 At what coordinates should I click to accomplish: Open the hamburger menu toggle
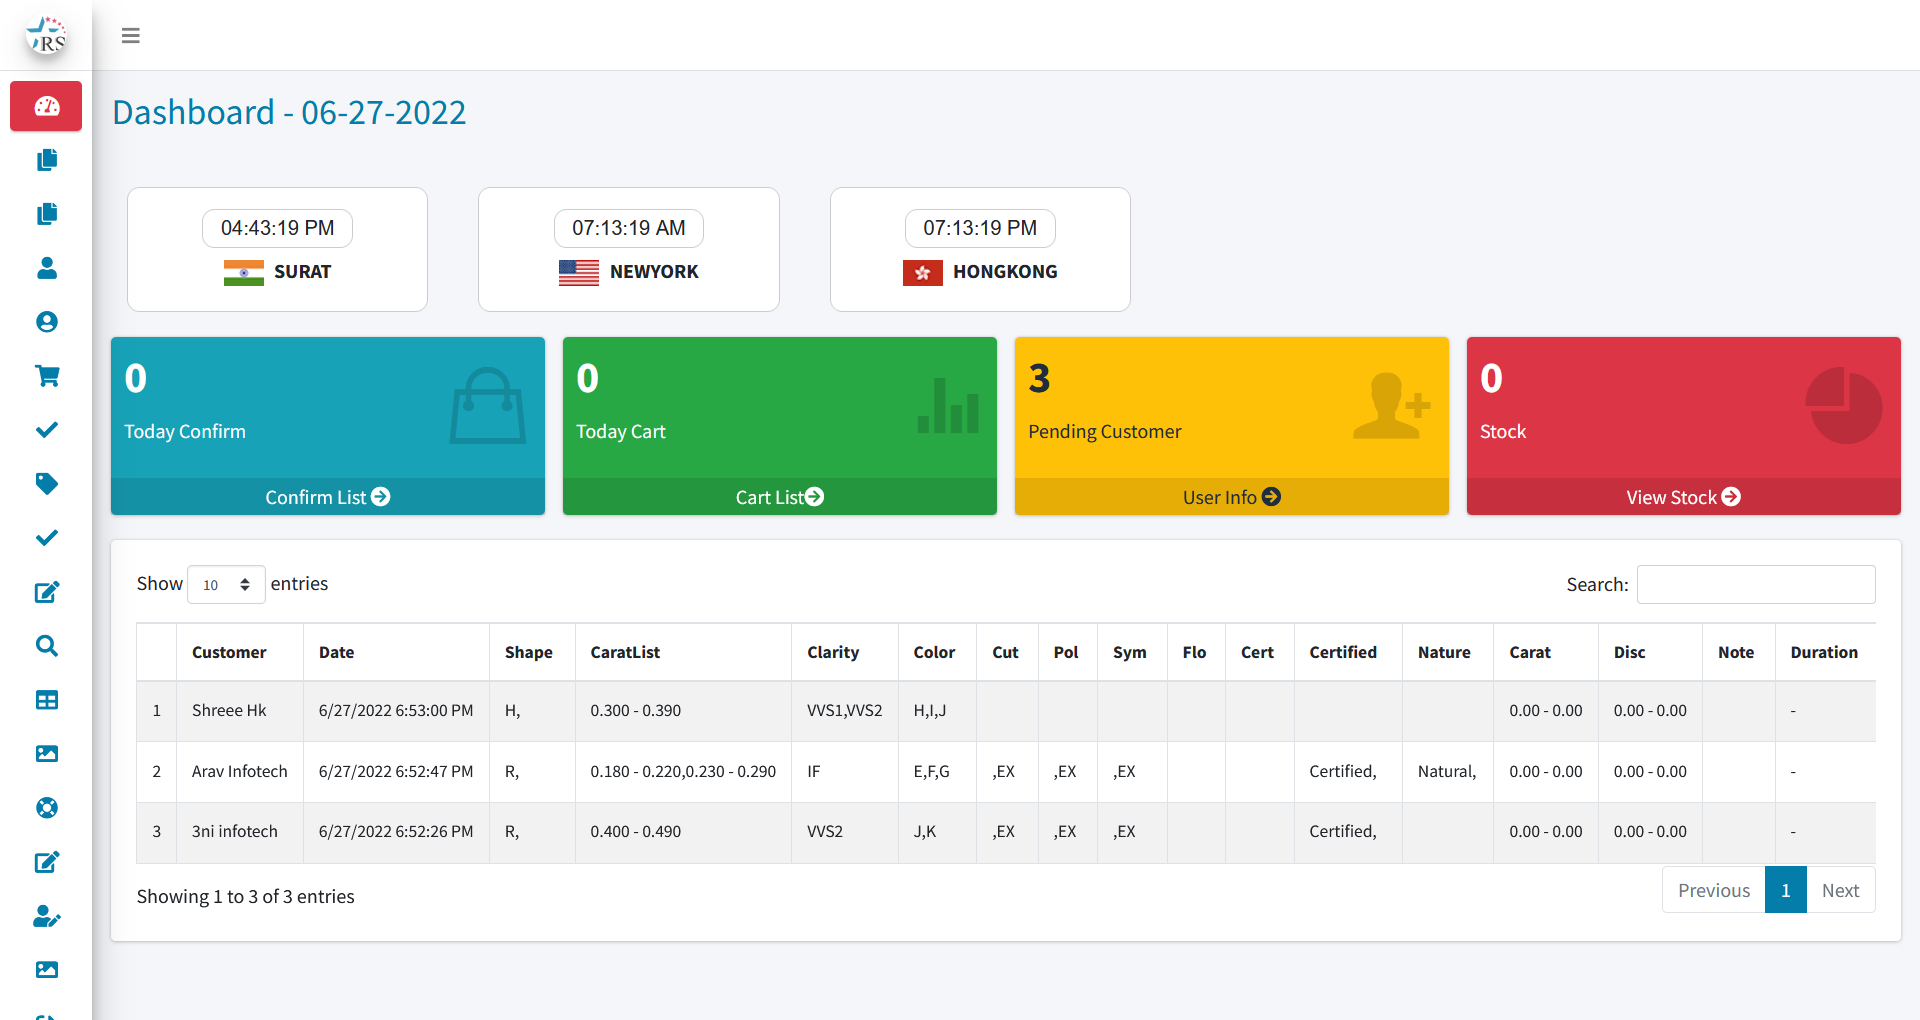pyautogui.click(x=130, y=36)
